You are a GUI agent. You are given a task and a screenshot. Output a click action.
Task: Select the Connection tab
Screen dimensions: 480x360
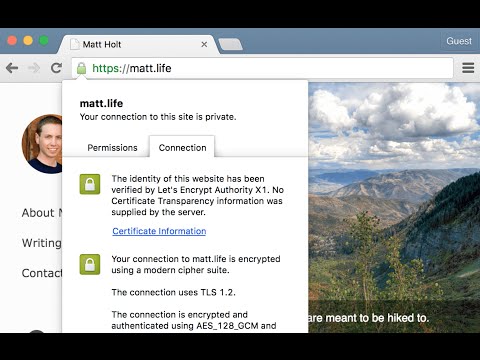tap(182, 148)
